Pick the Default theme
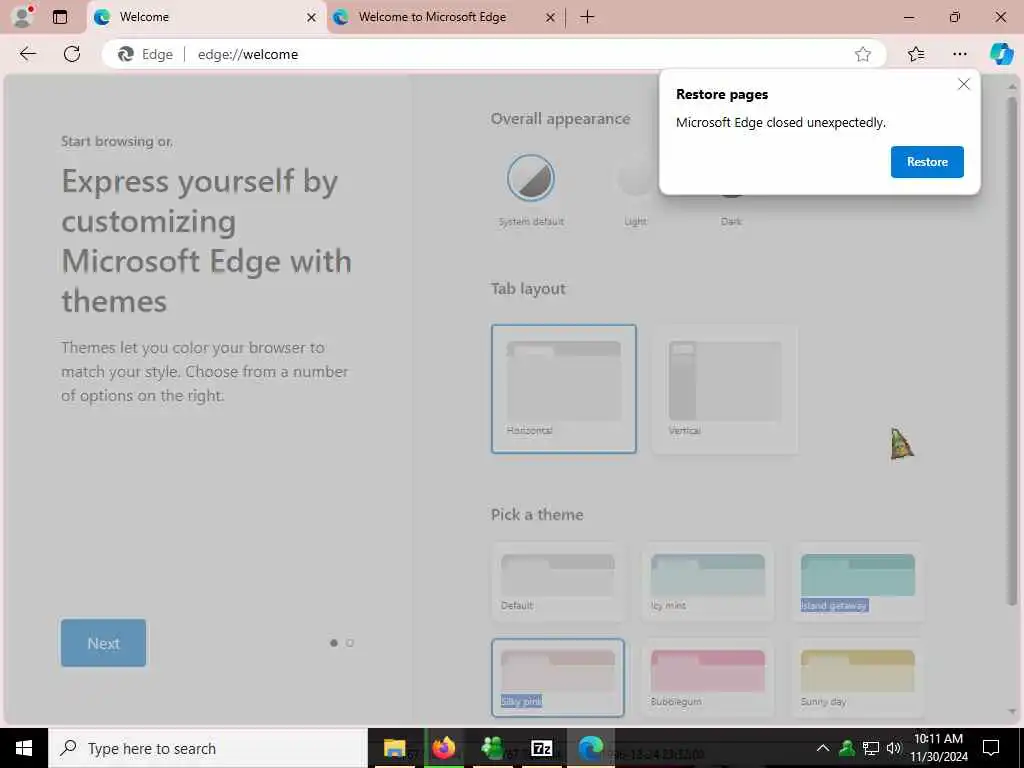Viewport: 1024px width, 768px height. 558,581
